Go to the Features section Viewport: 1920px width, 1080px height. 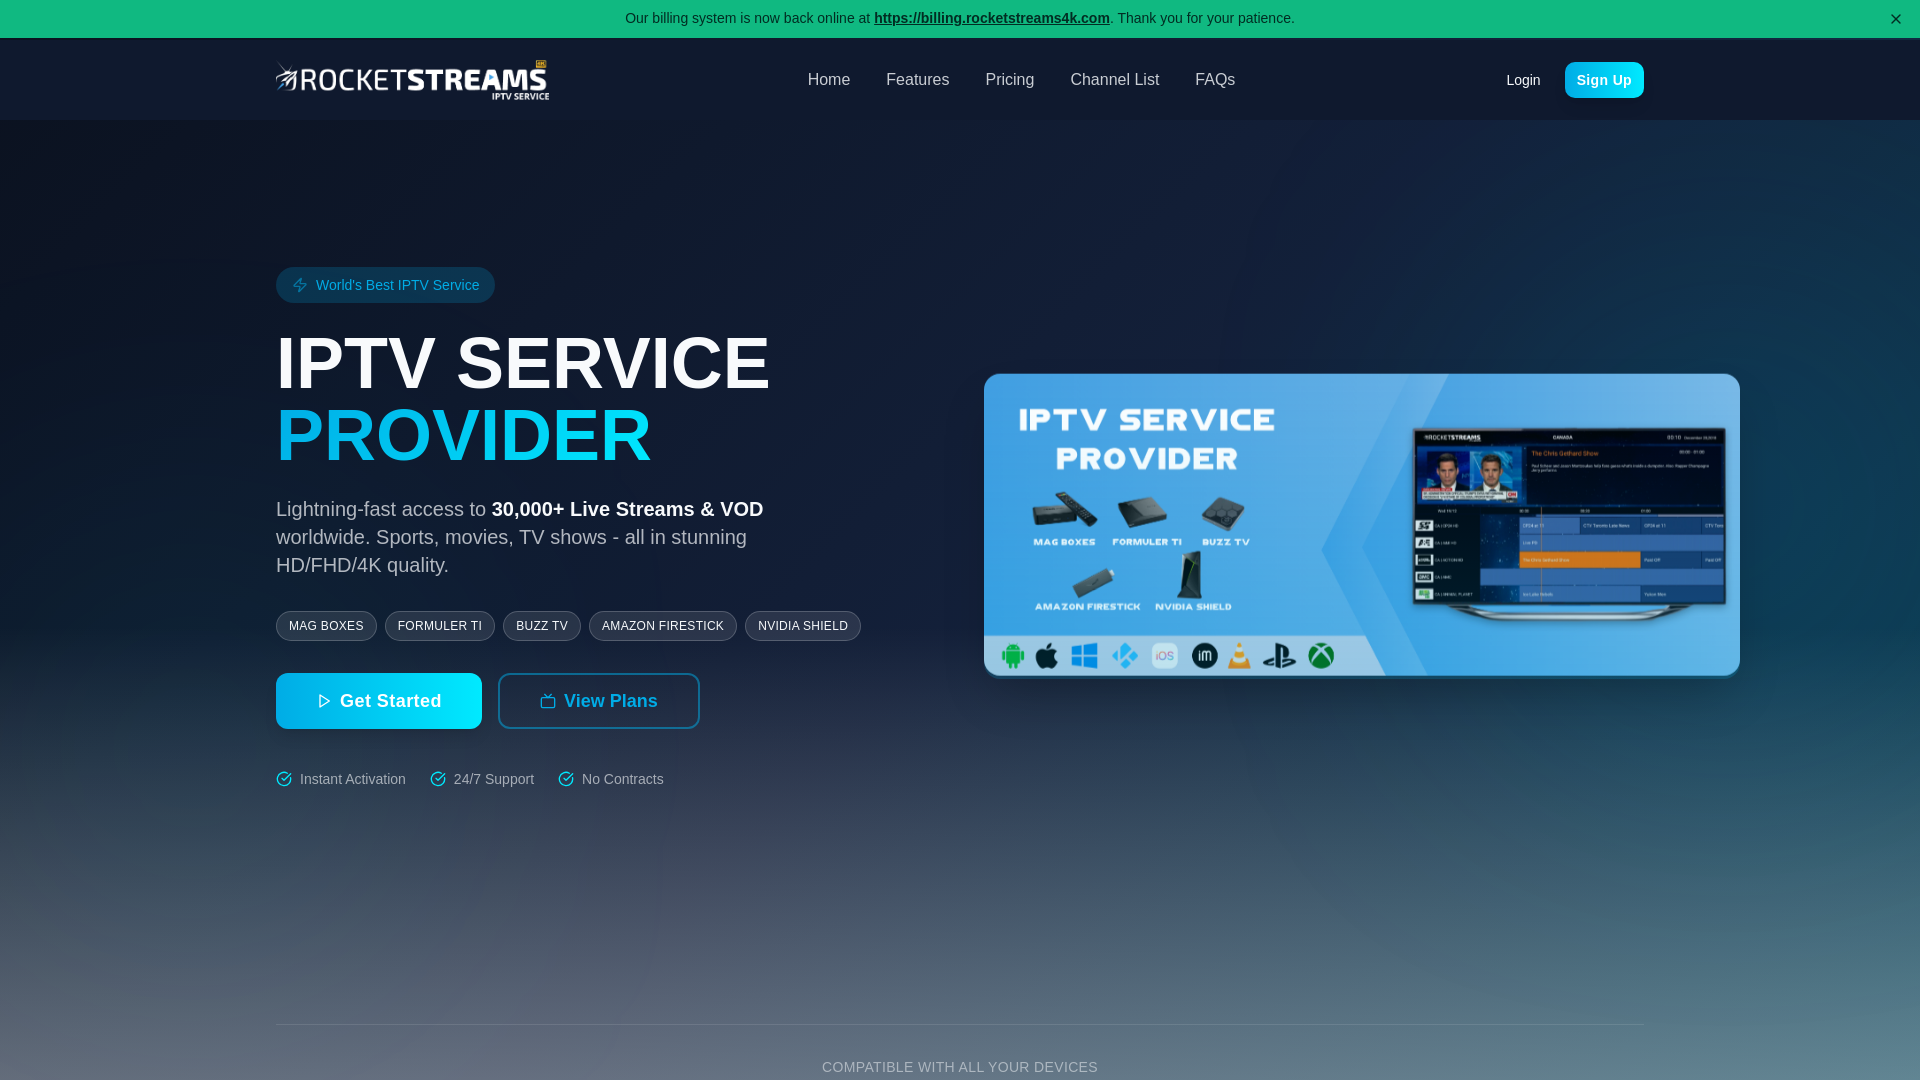point(917,80)
